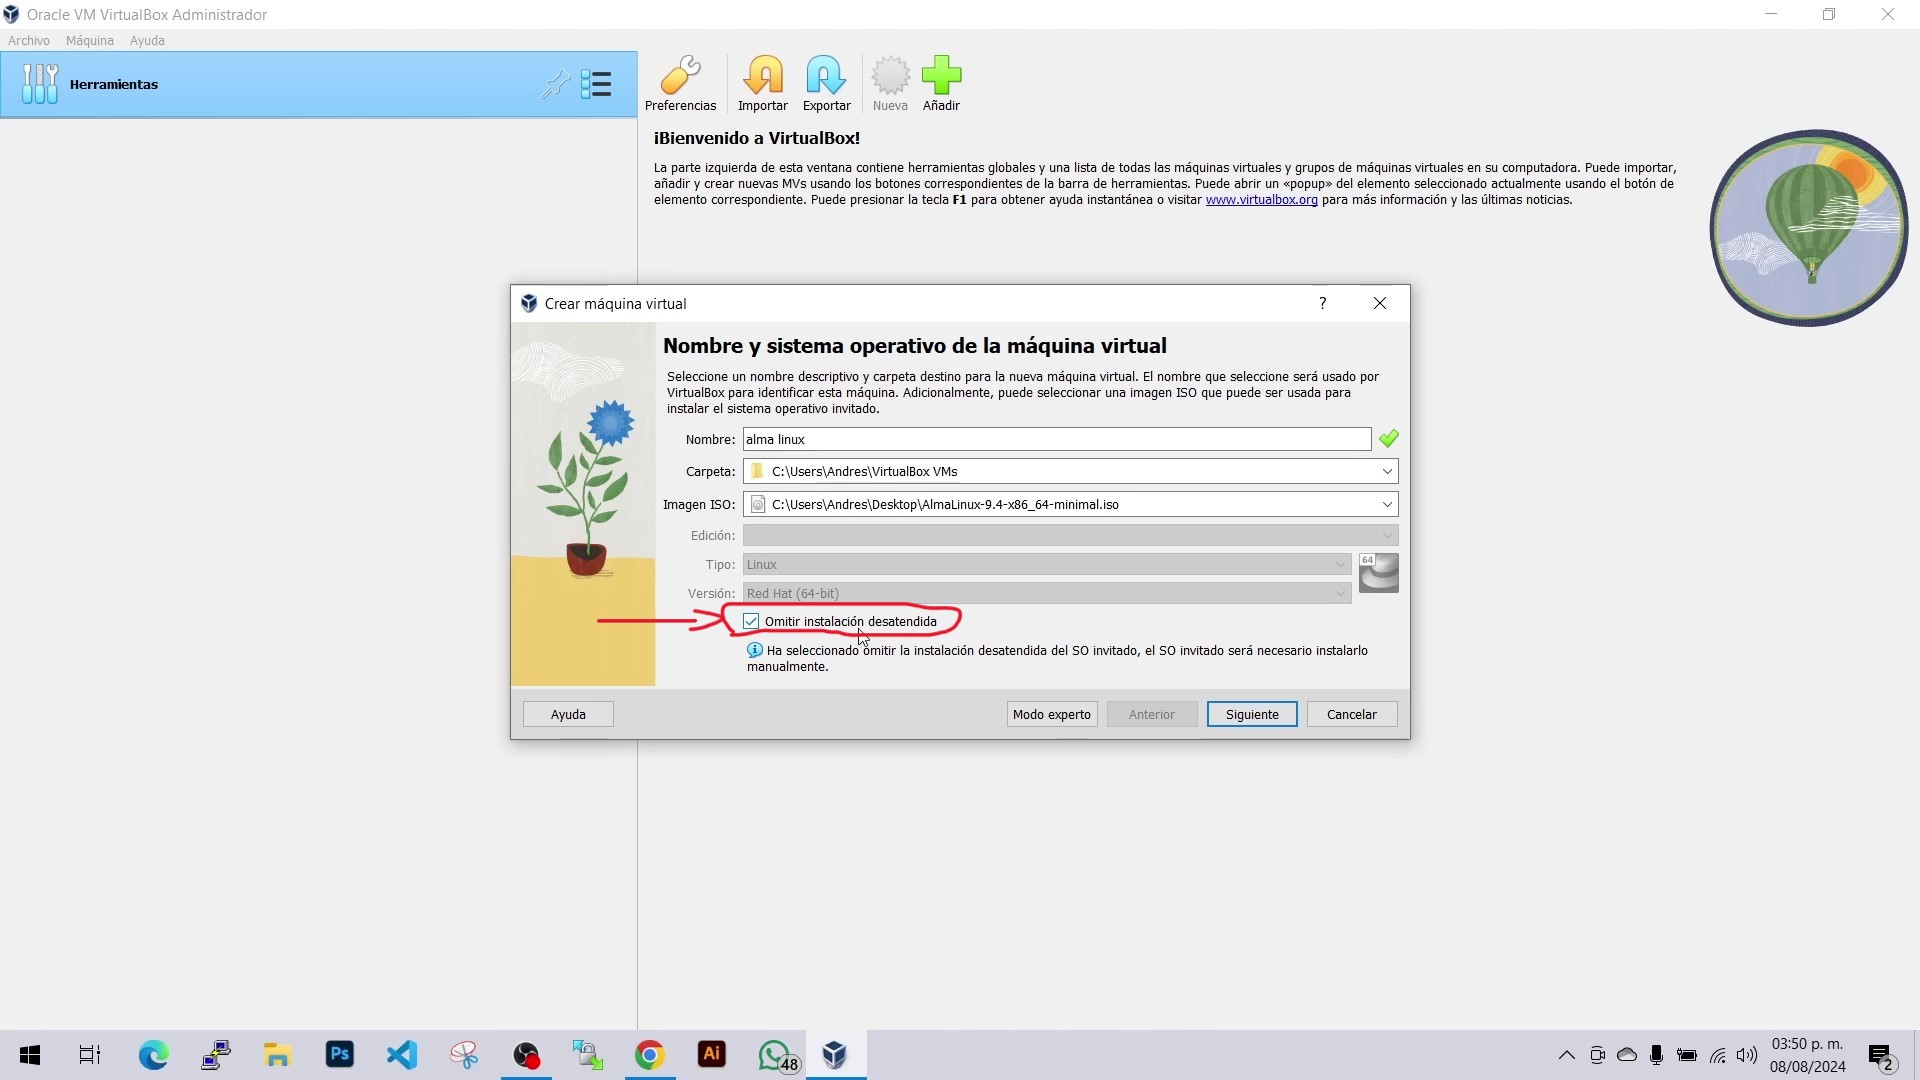Expand the Imagen ISO dropdown
The width and height of the screenshot is (1920, 1080).
[x=1387, y=504]
